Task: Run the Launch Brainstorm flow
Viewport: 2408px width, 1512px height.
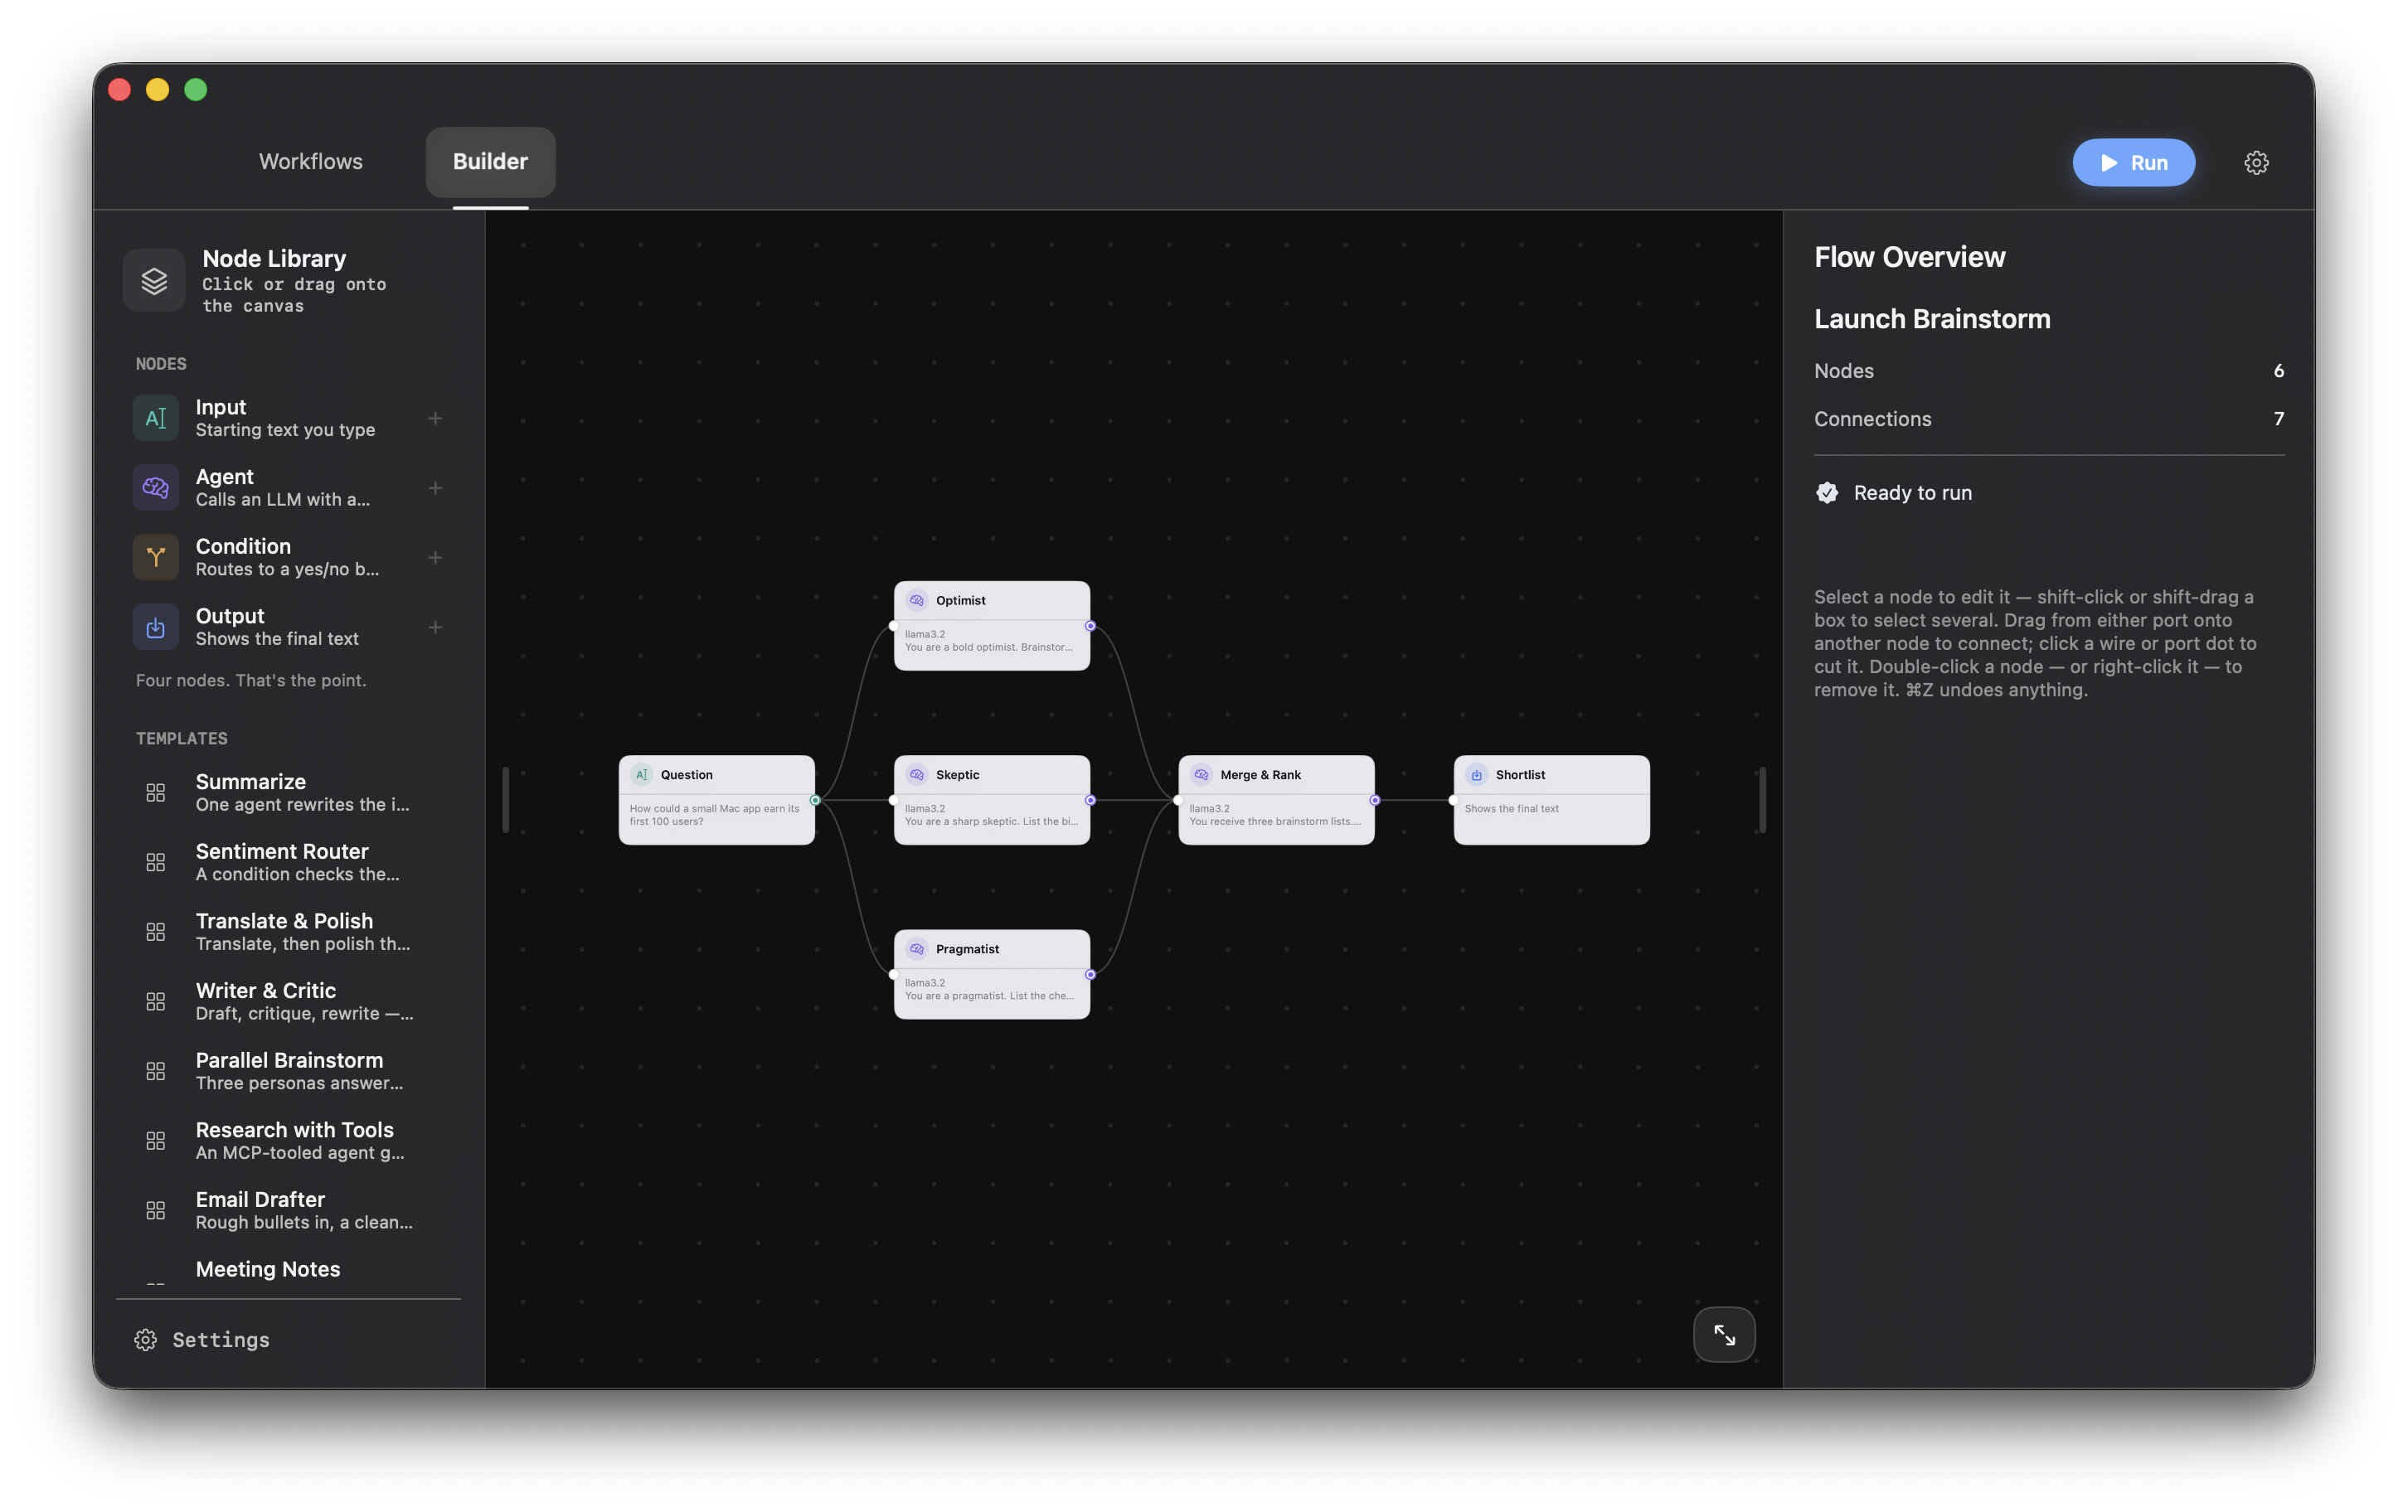Action: [2133, 162]
